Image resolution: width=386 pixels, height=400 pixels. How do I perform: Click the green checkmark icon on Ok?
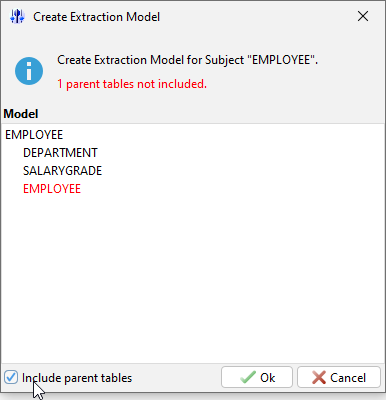(248, 378)
